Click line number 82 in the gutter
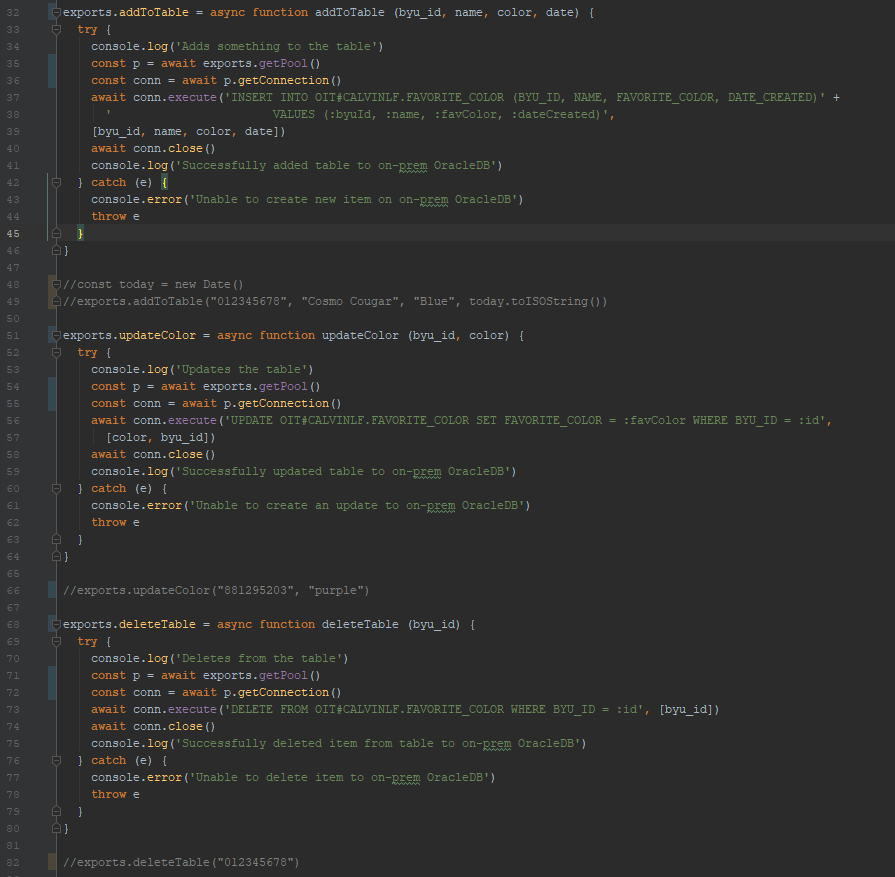Image resolution: width=895 pixels, height=877 pixels. click(13, 862)
